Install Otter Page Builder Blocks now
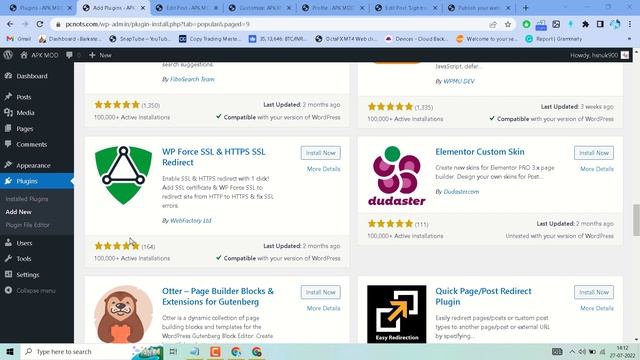Screen dimensions: 640x360 [320, 292]
